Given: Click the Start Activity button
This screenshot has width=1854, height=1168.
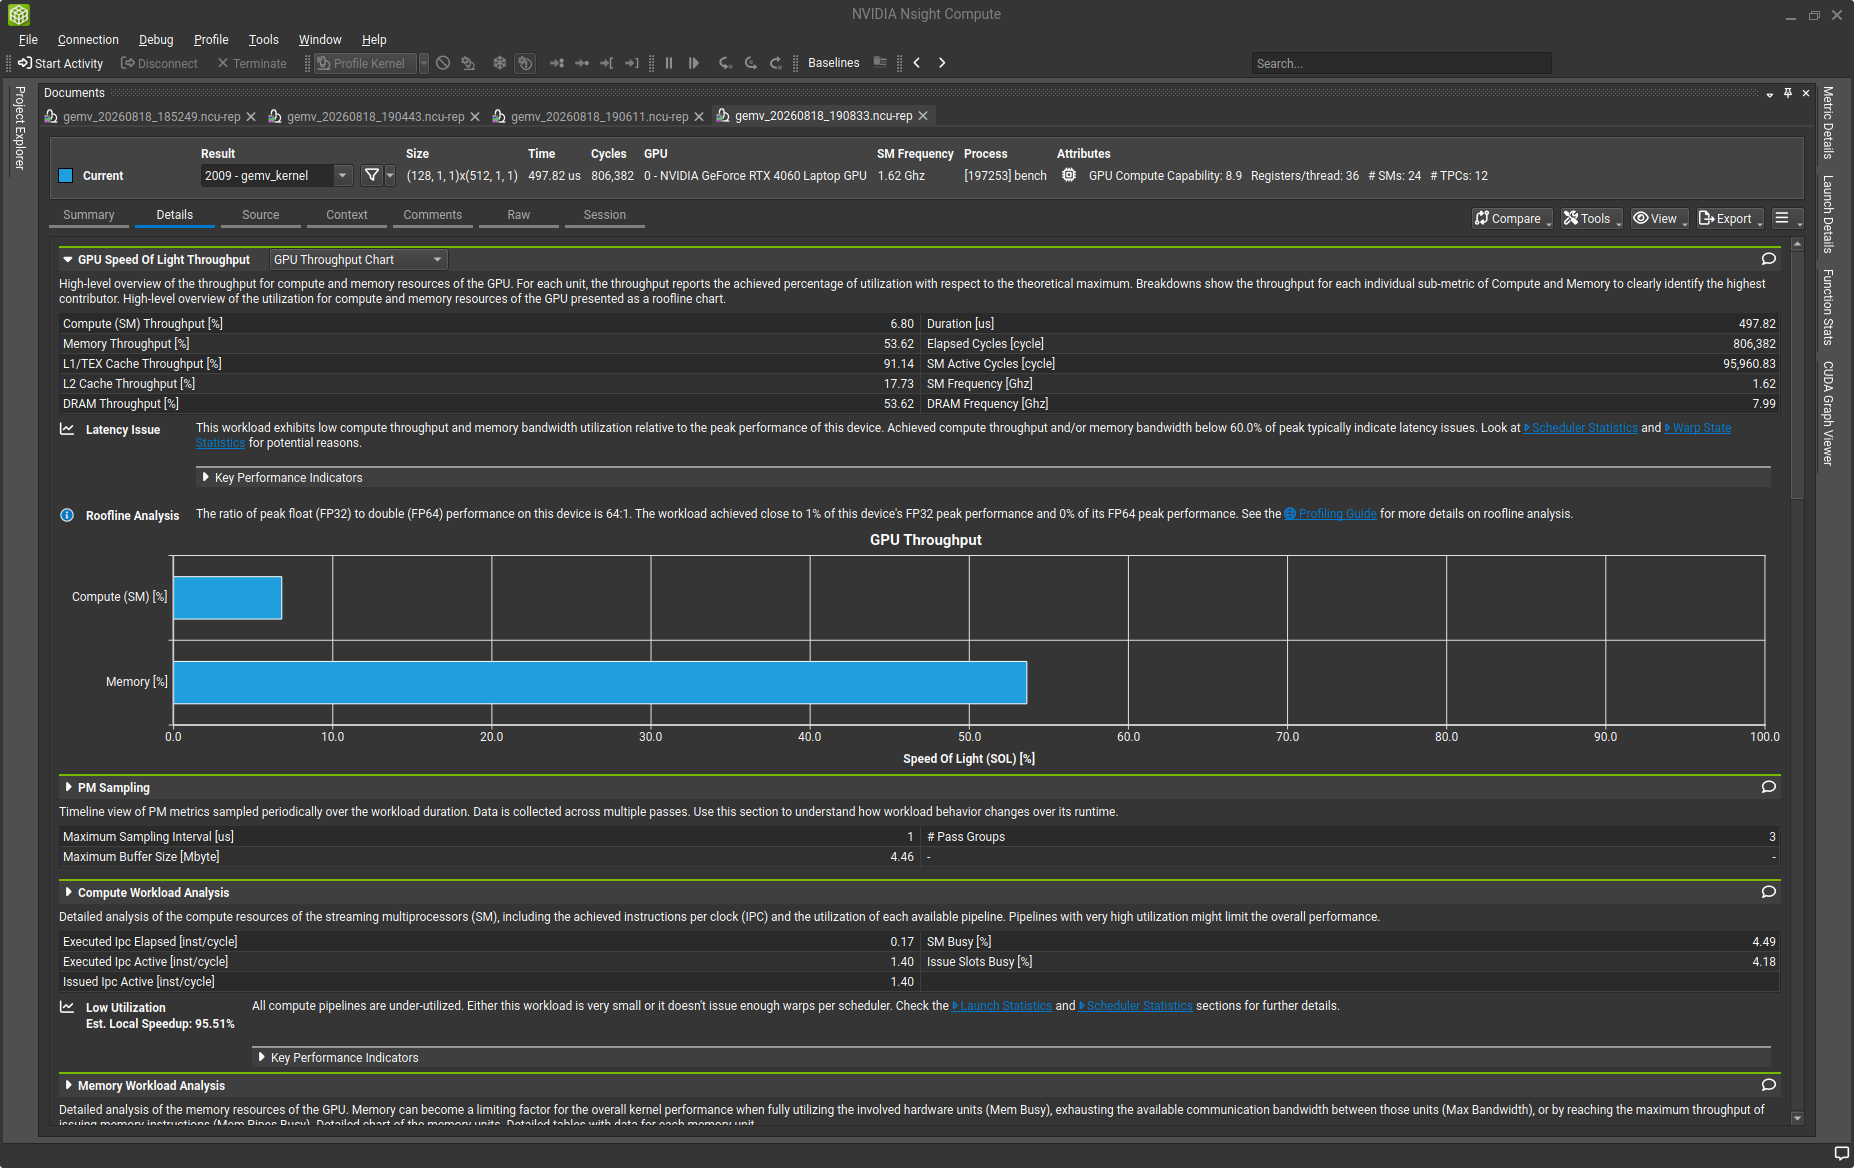Looking at the screenshot, I should [60, 63].
